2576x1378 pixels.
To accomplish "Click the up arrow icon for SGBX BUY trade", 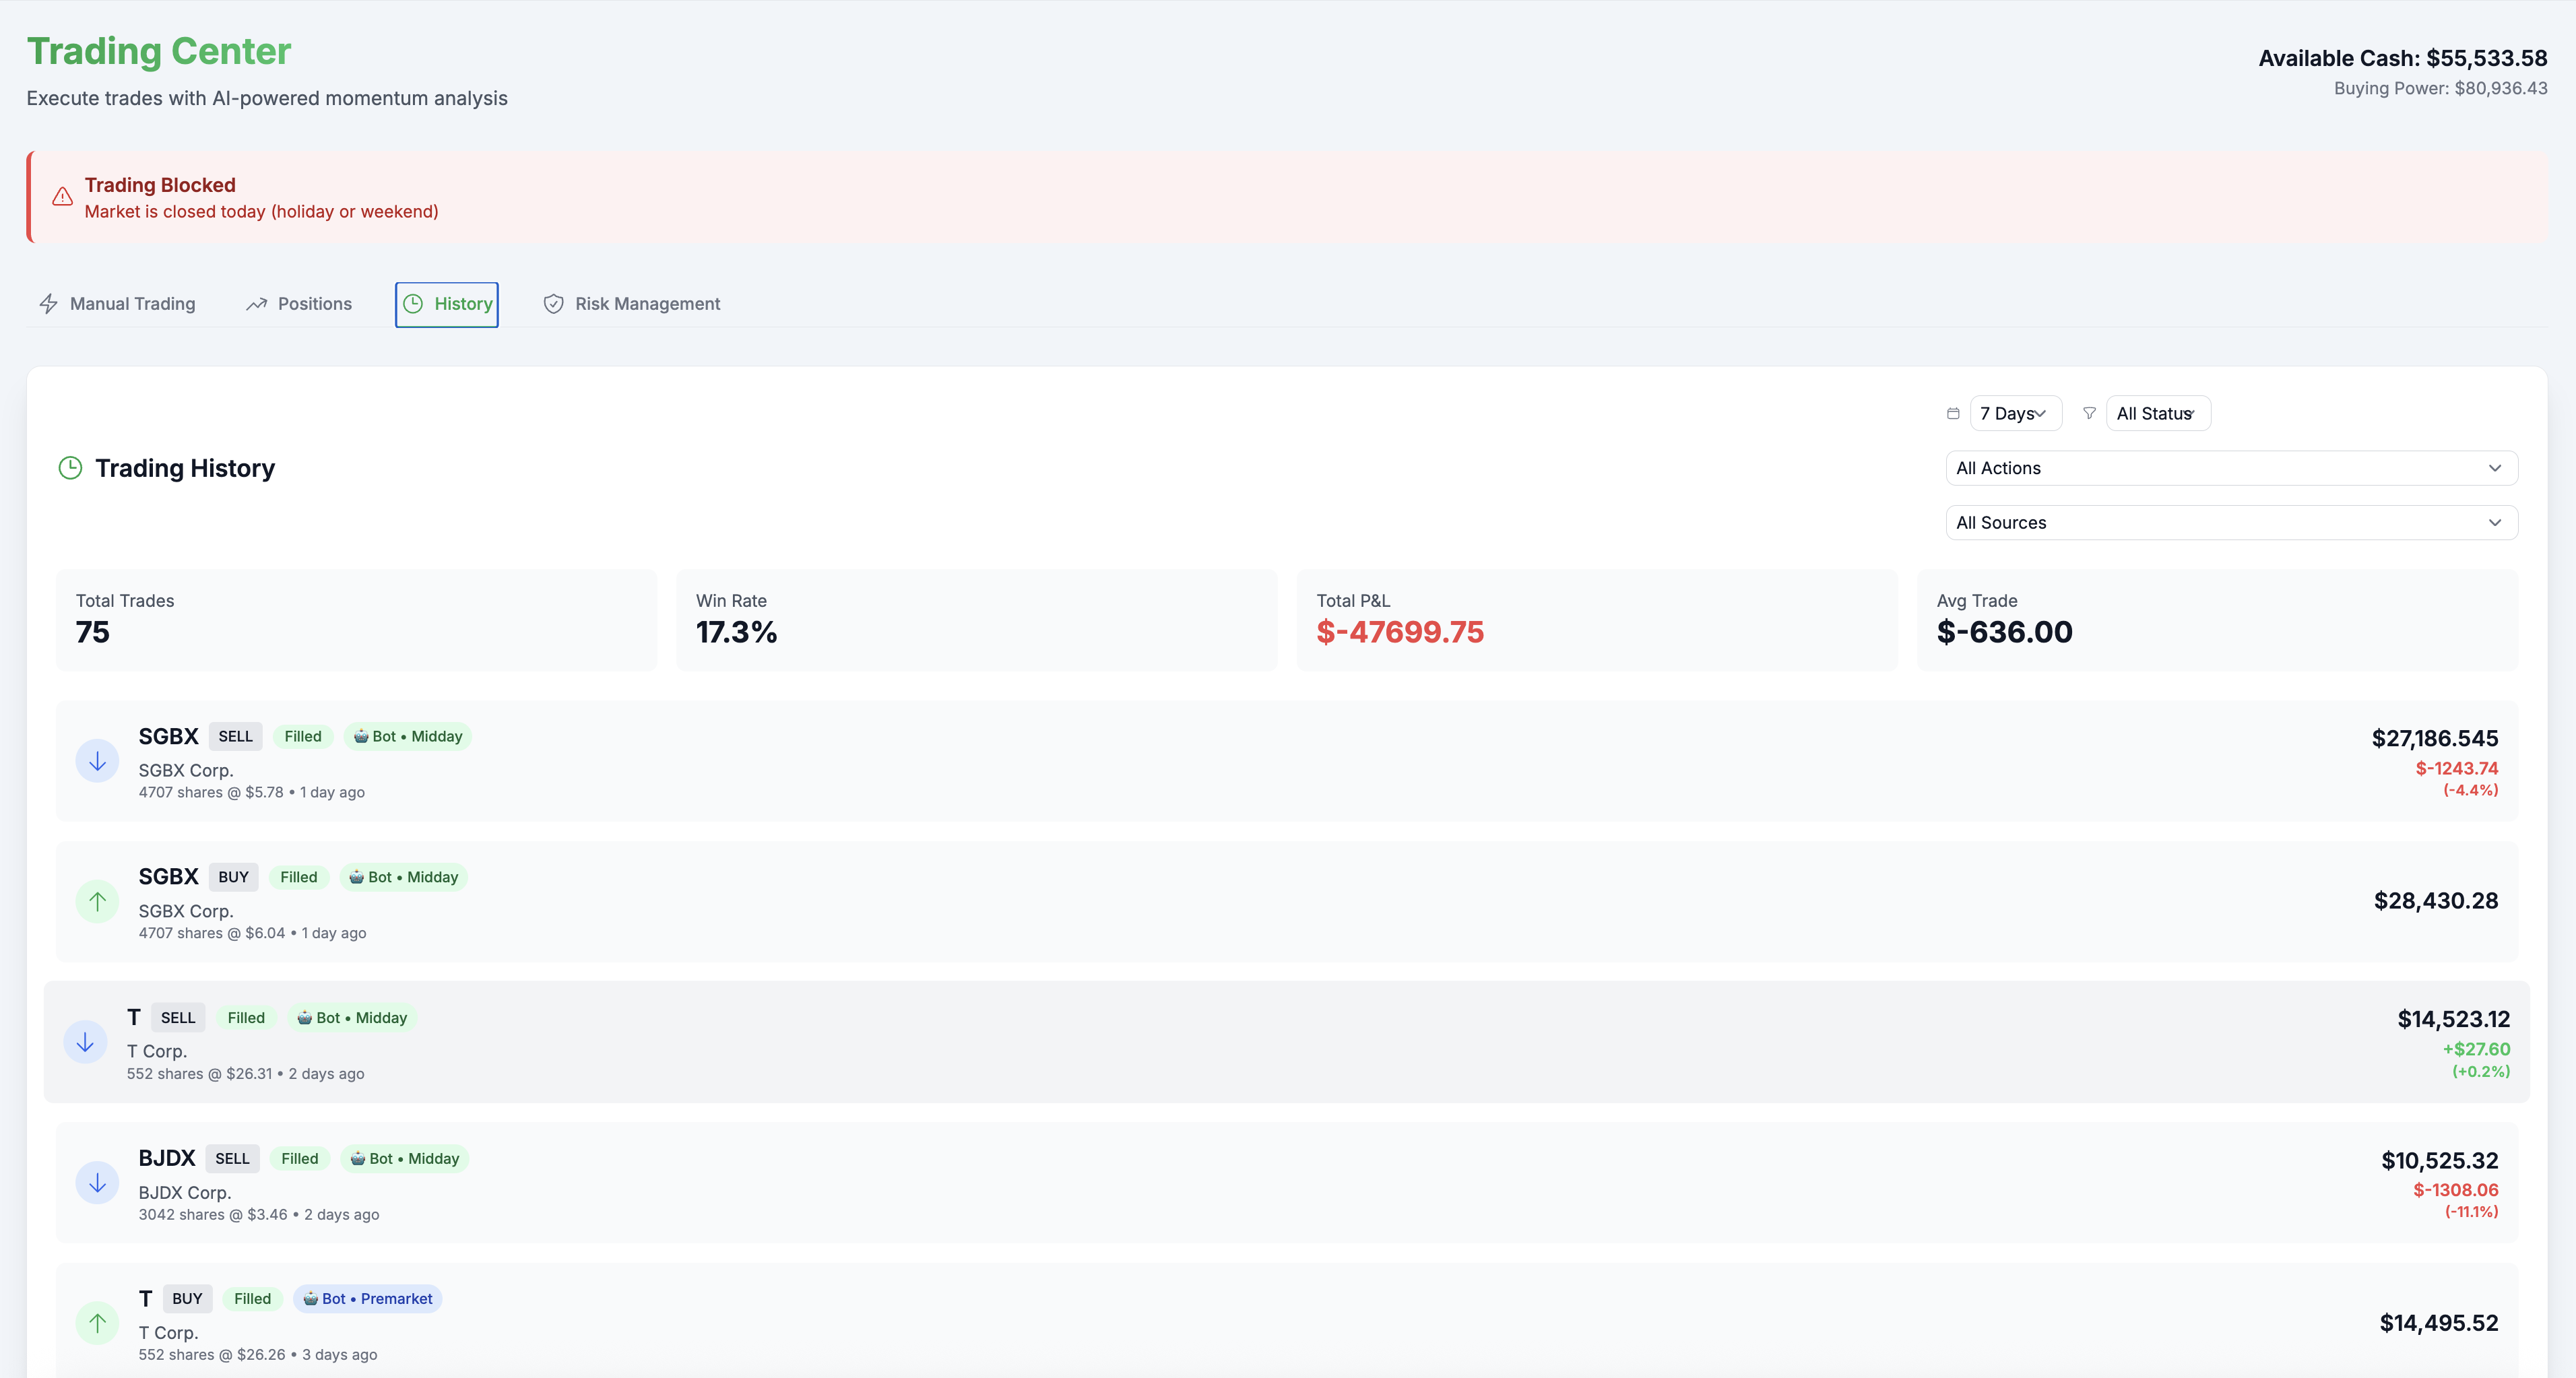I will [97, 902].
